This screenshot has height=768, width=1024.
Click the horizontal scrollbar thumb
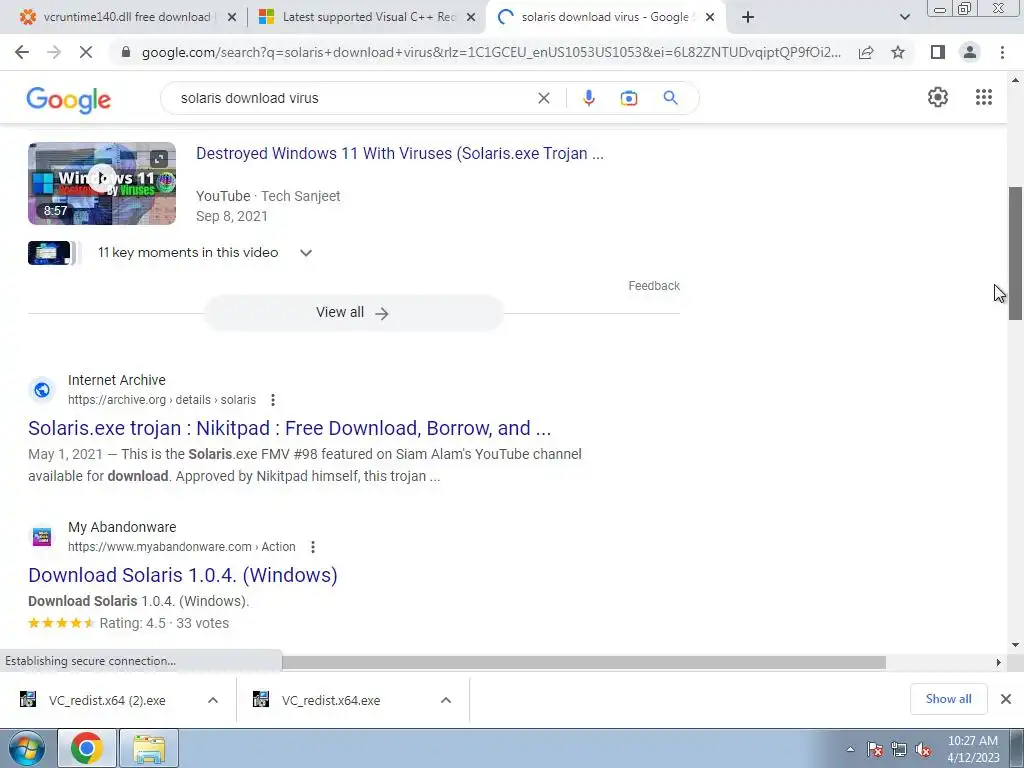click(584, 662)
